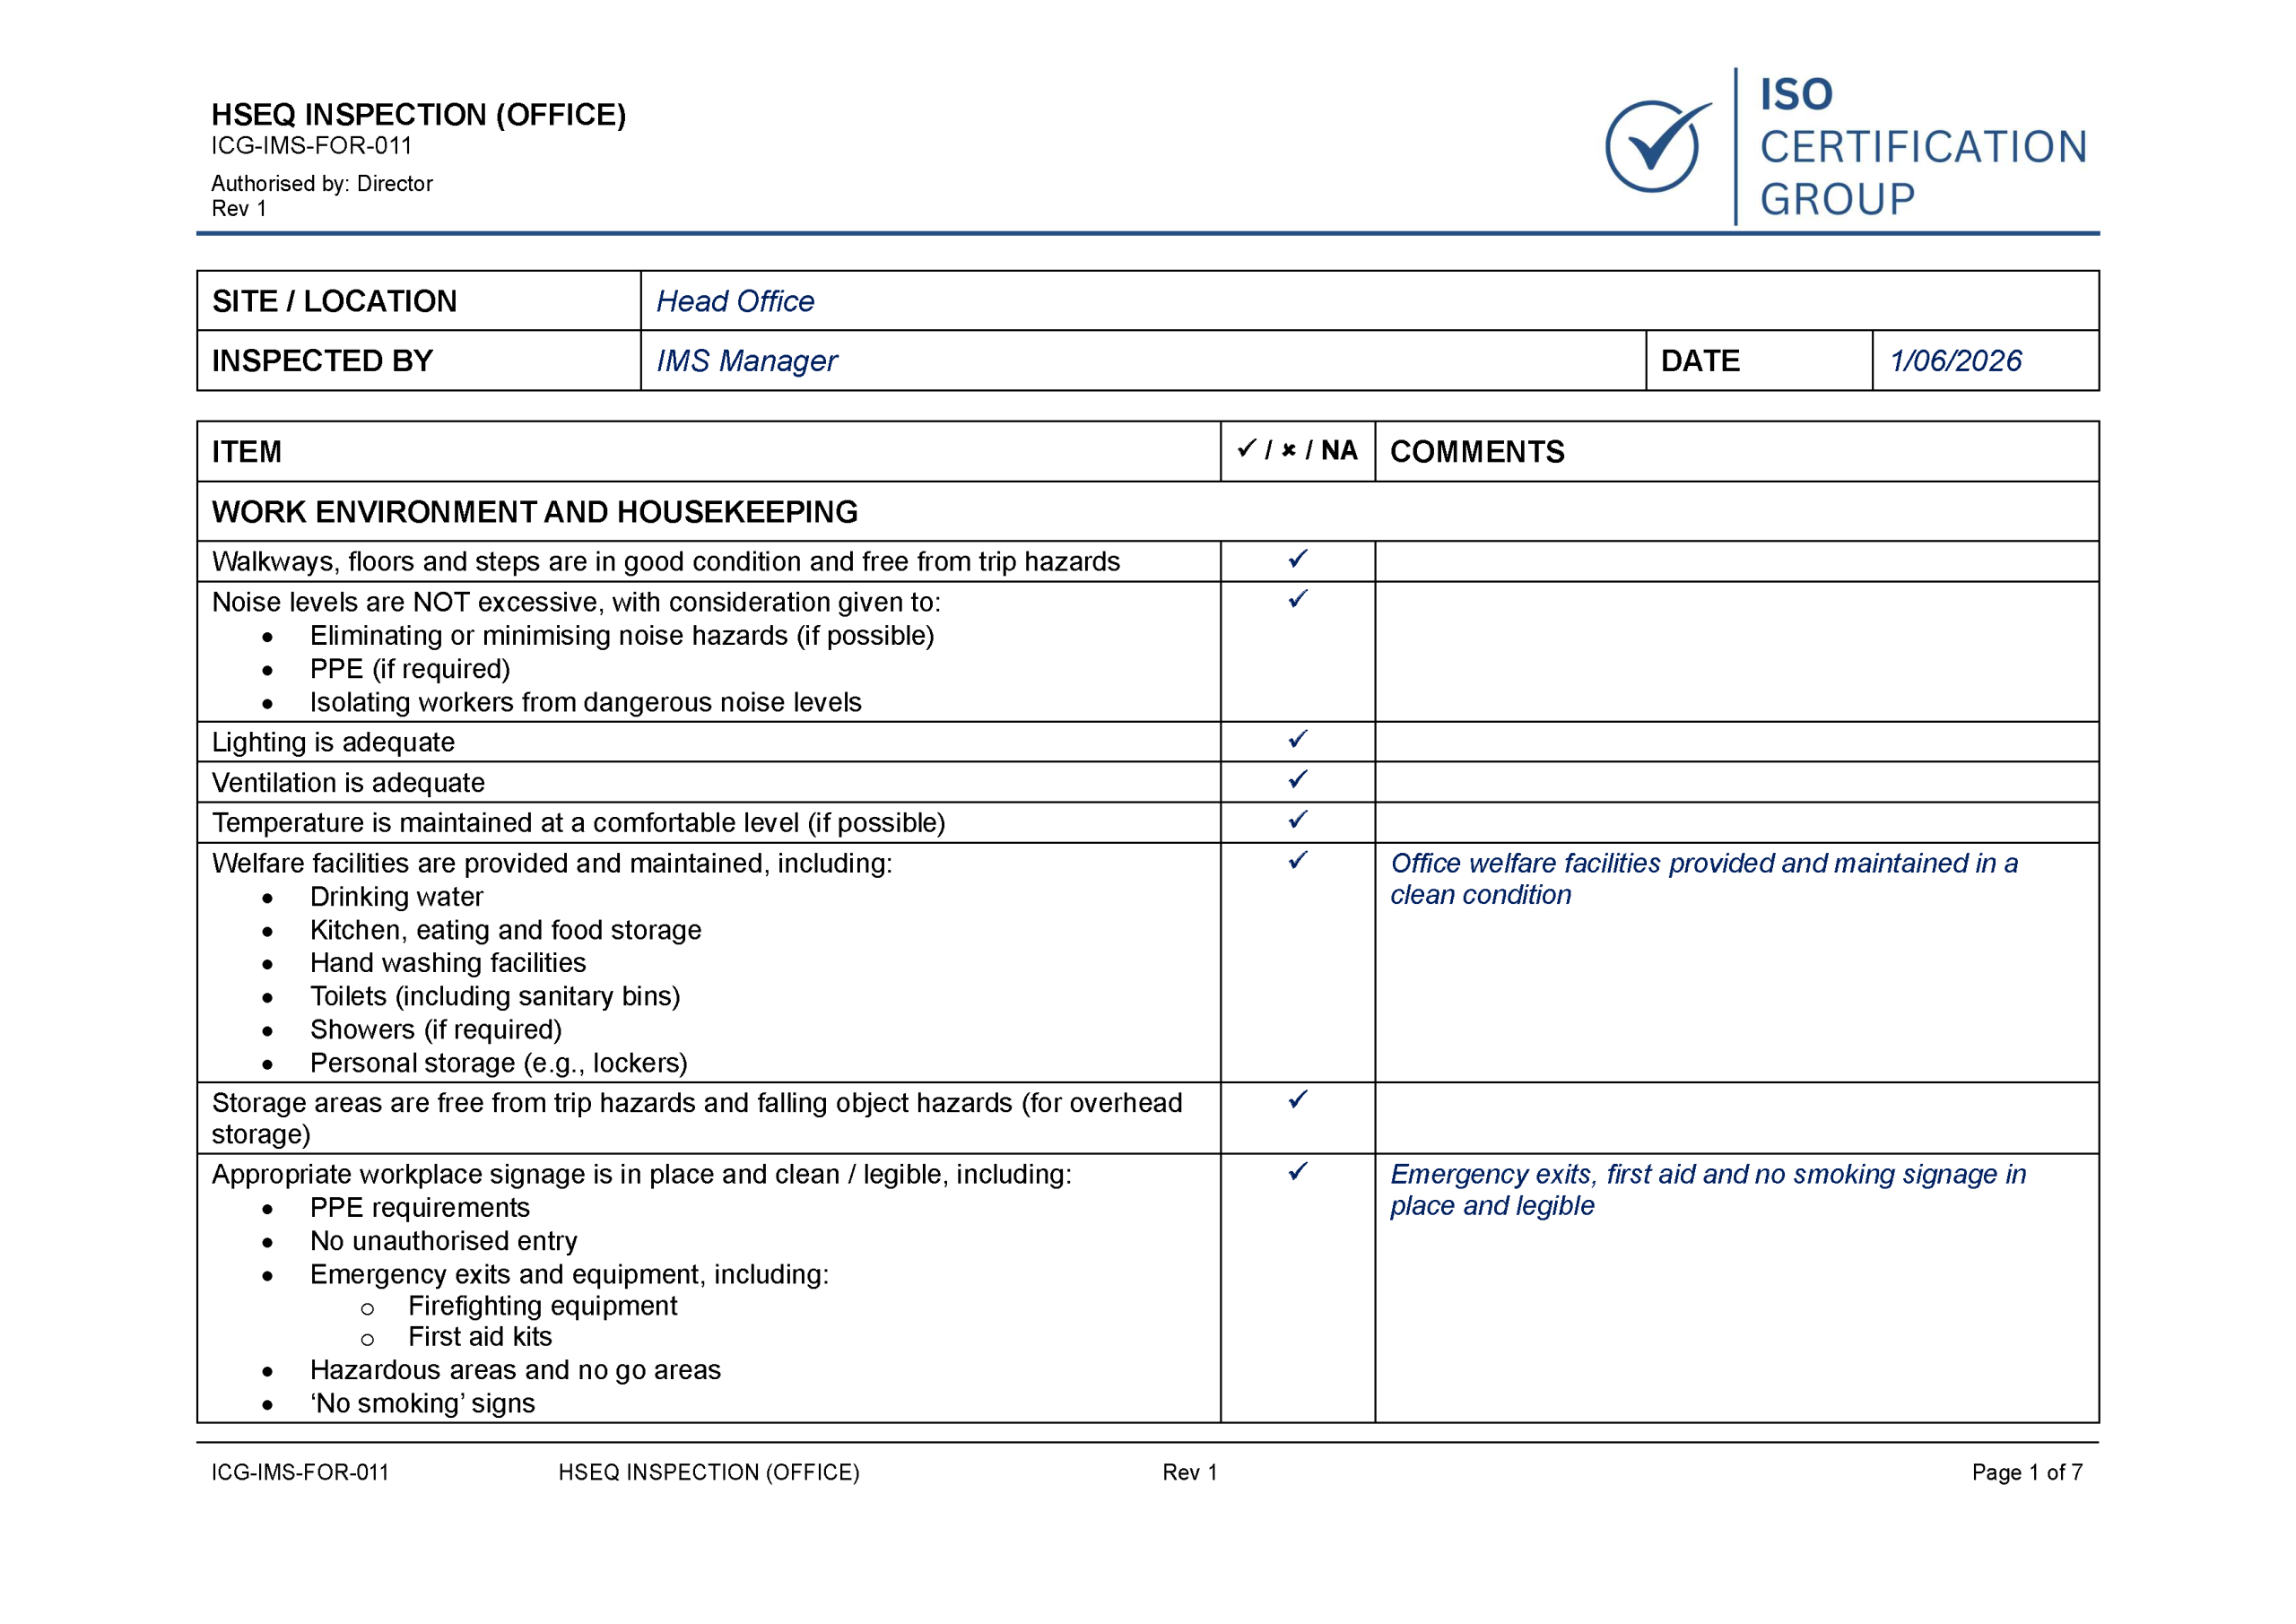The width and height of the screenshot is (2296, 1624).
Task: Click the checkmark in the Storage areas row
Action: coord(1298,1100)
